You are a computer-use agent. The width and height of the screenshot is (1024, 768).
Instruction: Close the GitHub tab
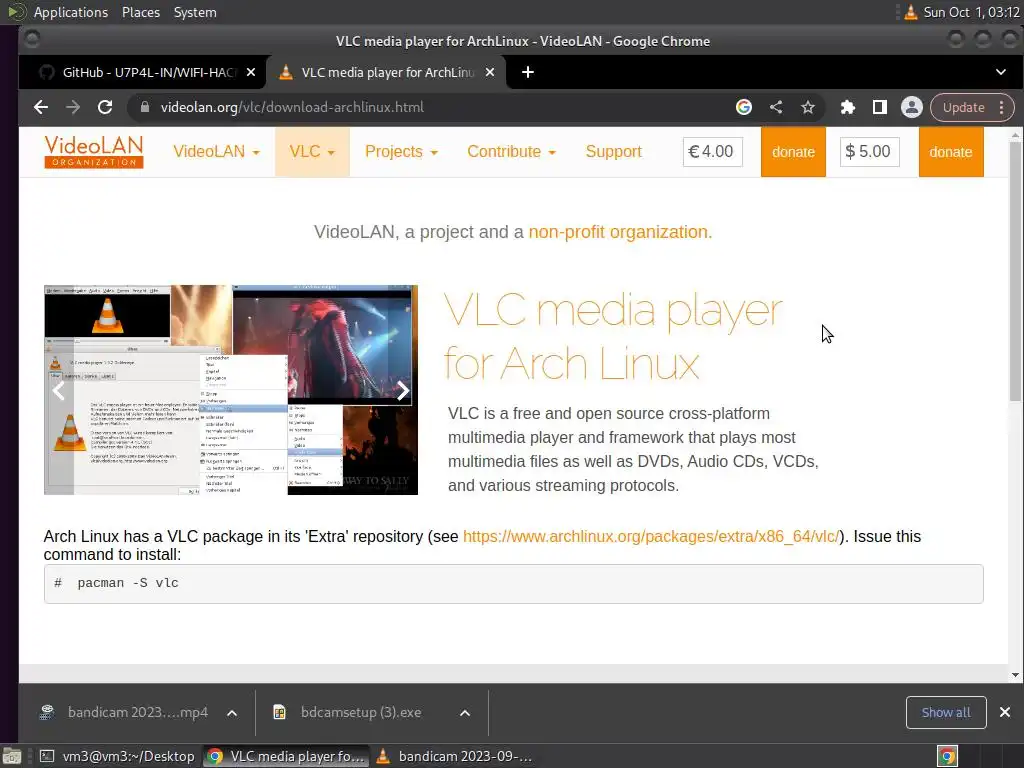(x=251, y=72)
